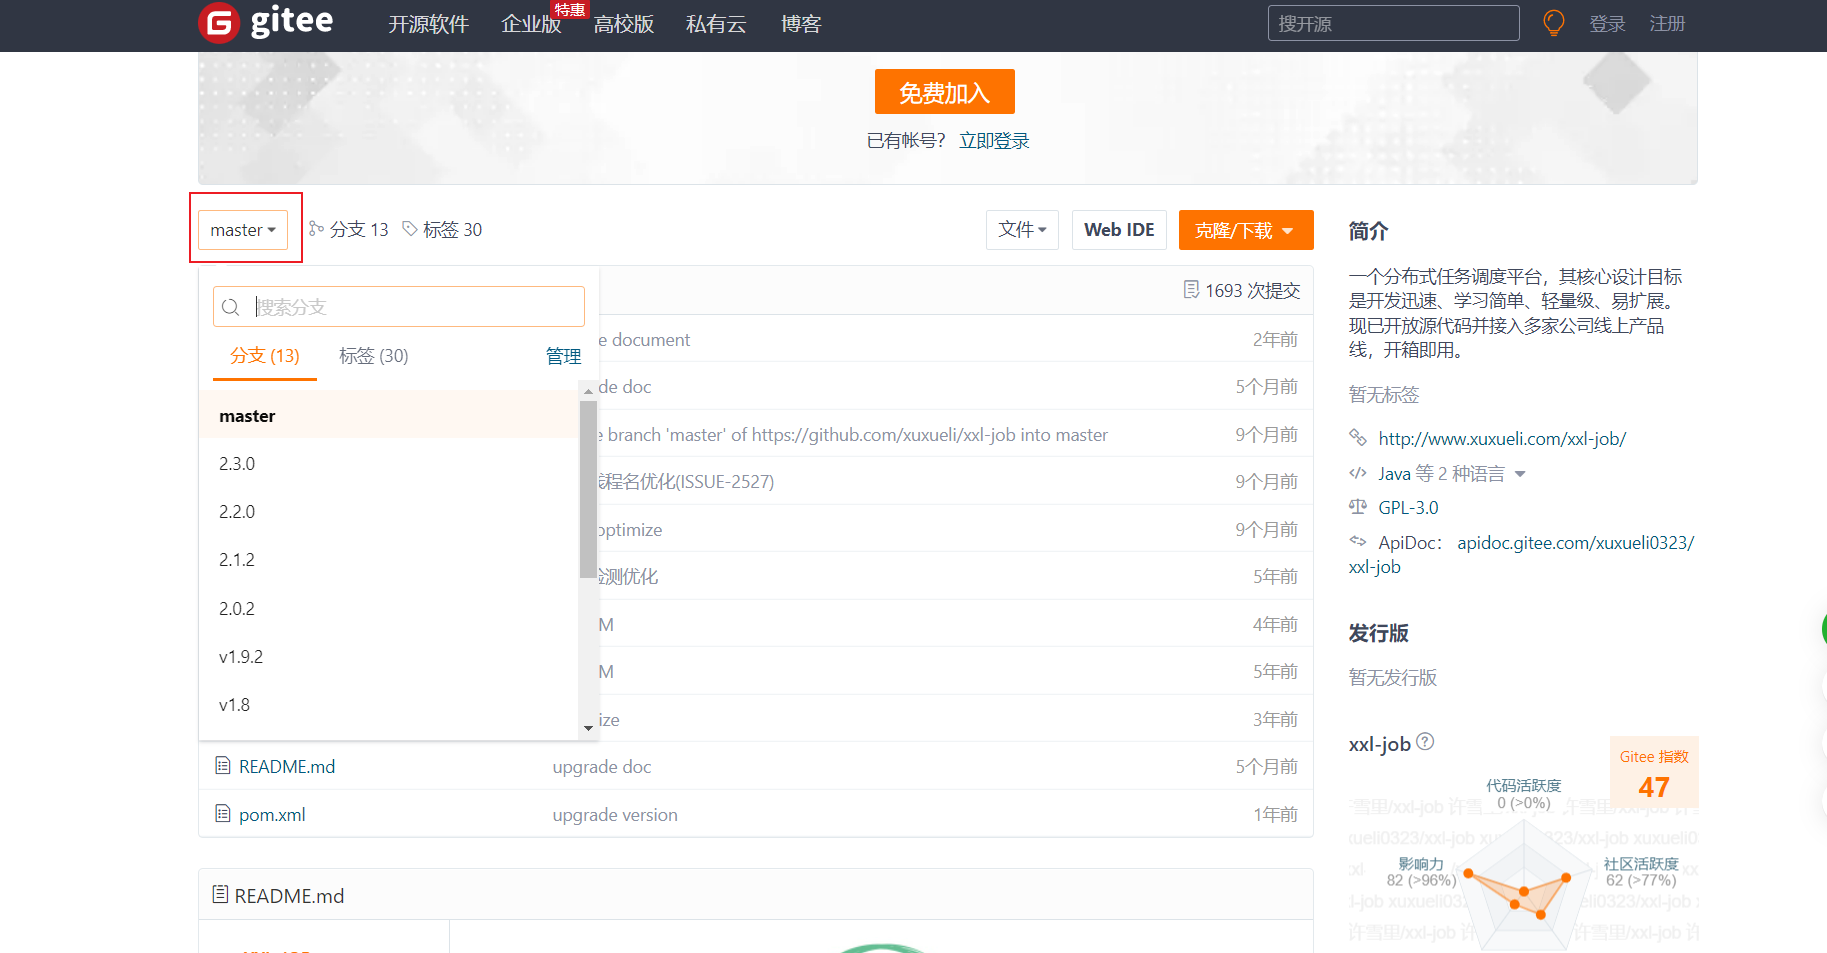The image size is (1827, 953).
Task: Open the 文件 dropdown menu
Action: (x=1022, y=230)
